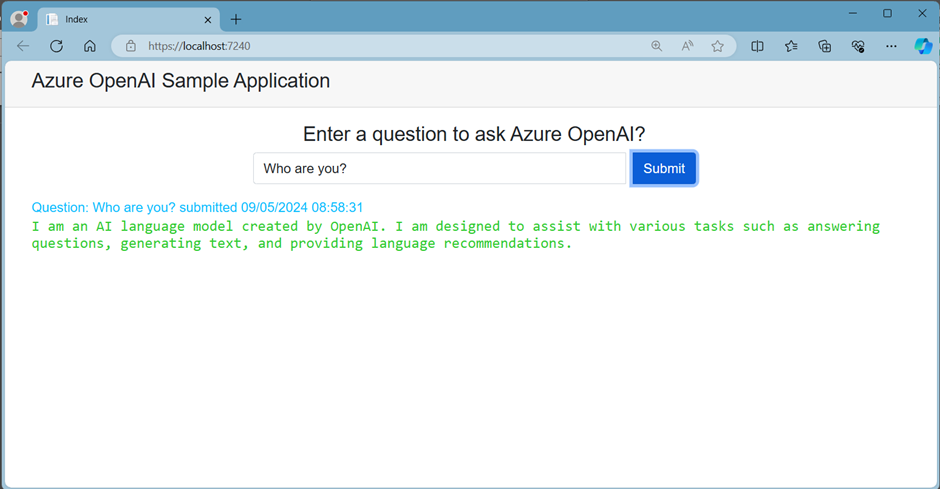Launch the Copilot sidebar
The width and height of the screenshot is (940, 489).
coord(923,46)
